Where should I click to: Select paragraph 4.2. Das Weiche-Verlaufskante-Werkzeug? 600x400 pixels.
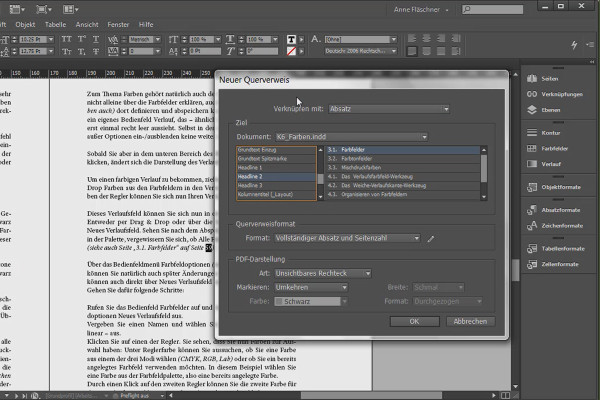click(403, 186)
